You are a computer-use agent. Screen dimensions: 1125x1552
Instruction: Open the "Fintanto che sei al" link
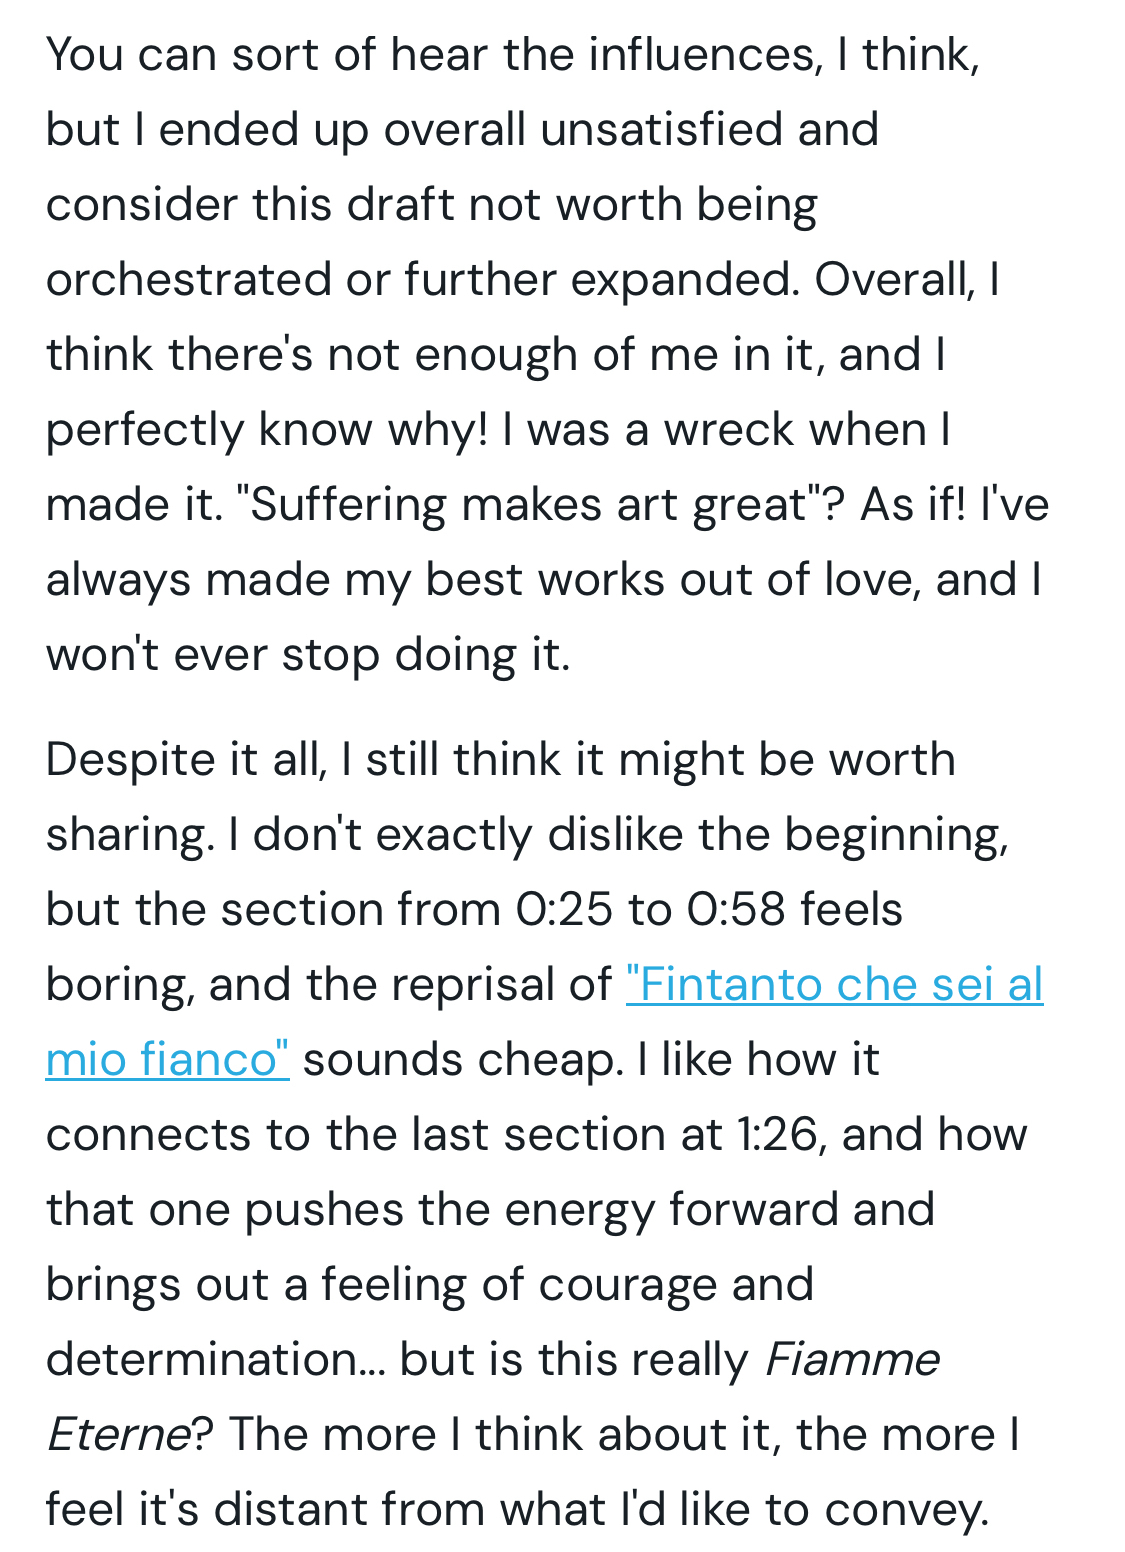point(834,985)
